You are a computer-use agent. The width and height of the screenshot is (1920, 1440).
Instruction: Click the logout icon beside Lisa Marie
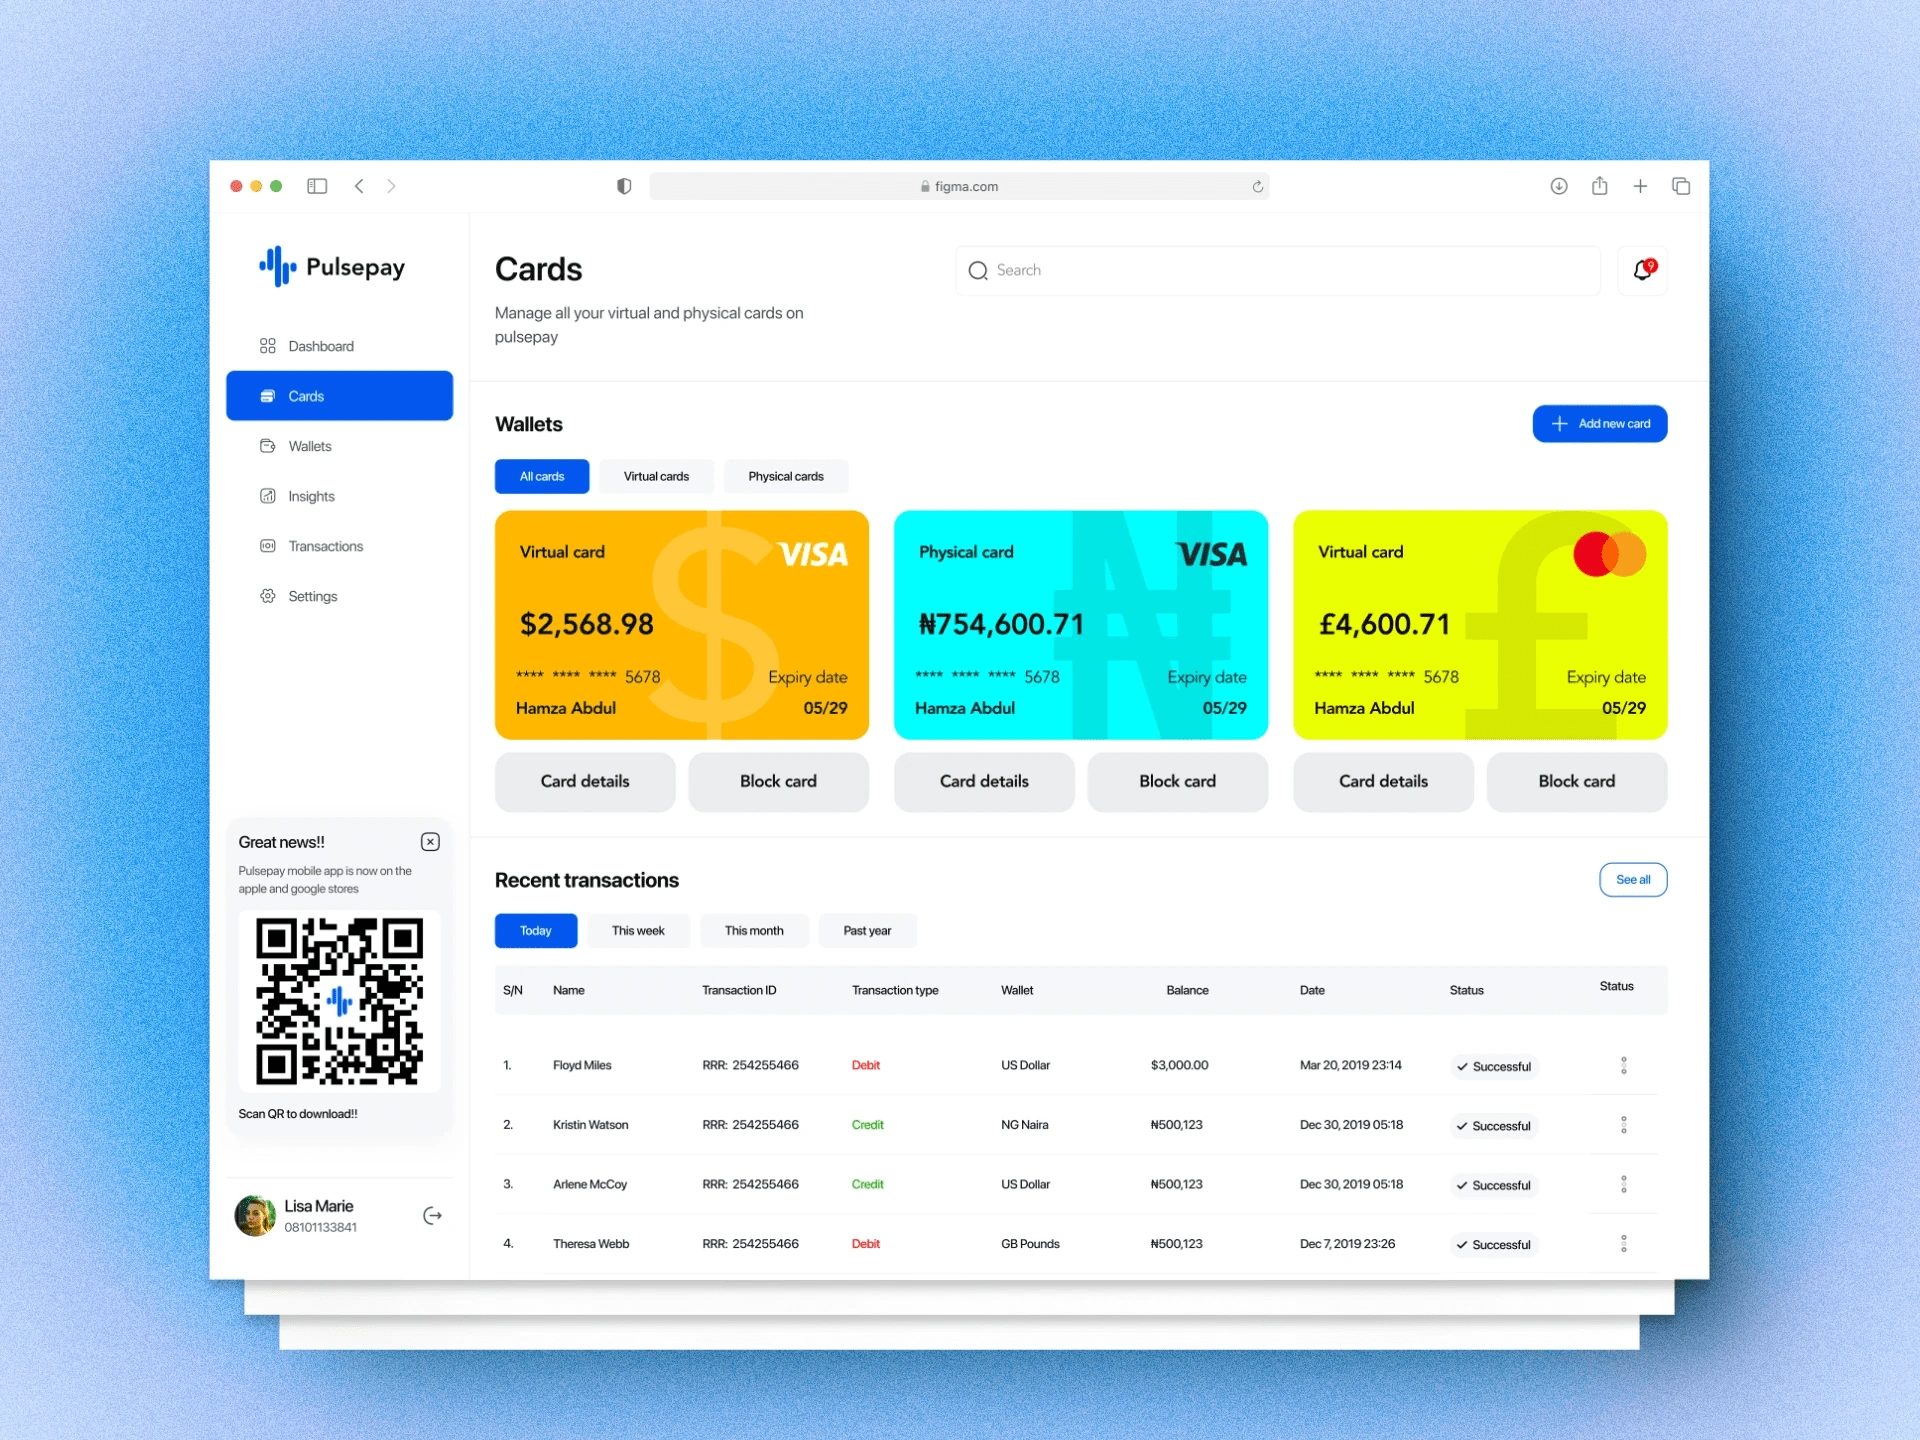[x=432, y=1216]
